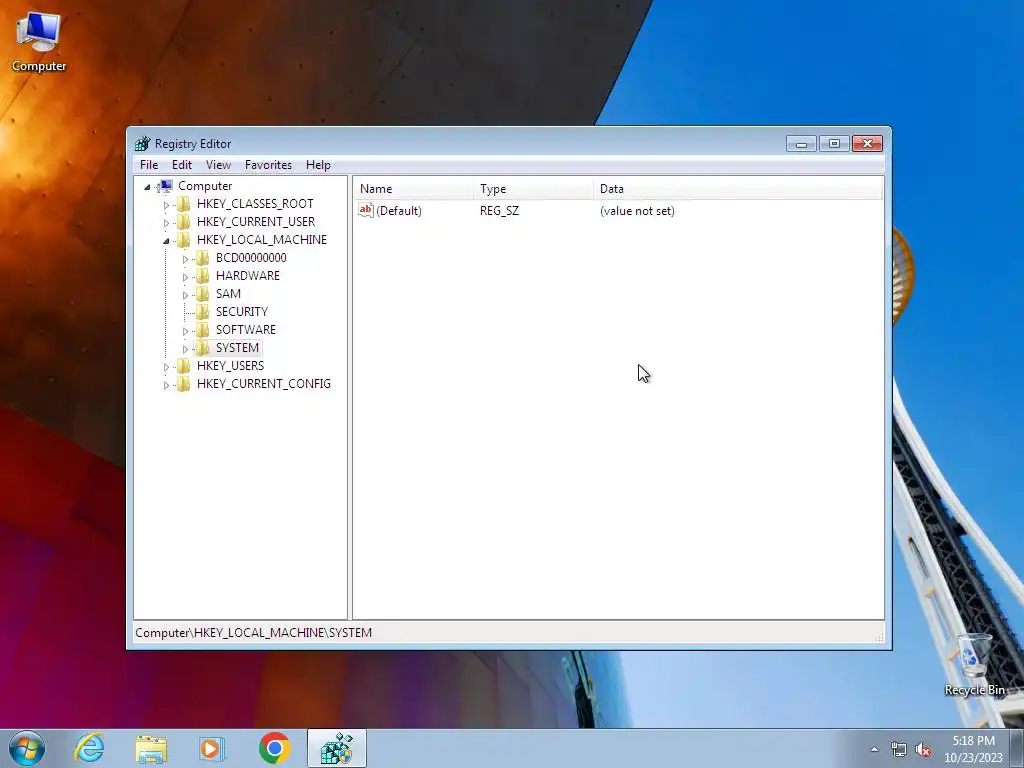
Task: Select the Computer tree label
Action: [x=205, y=186]
